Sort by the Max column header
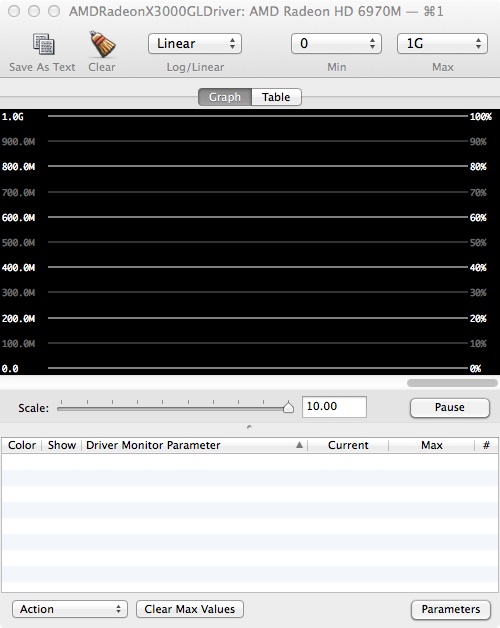 [431, 445]
